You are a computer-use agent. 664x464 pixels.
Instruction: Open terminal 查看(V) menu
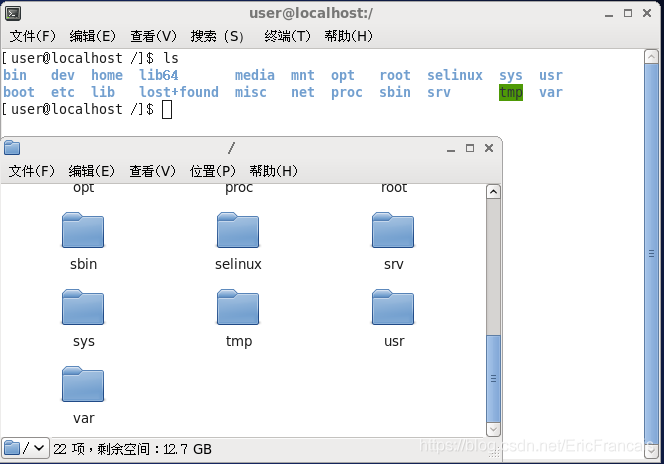(153, 36)
